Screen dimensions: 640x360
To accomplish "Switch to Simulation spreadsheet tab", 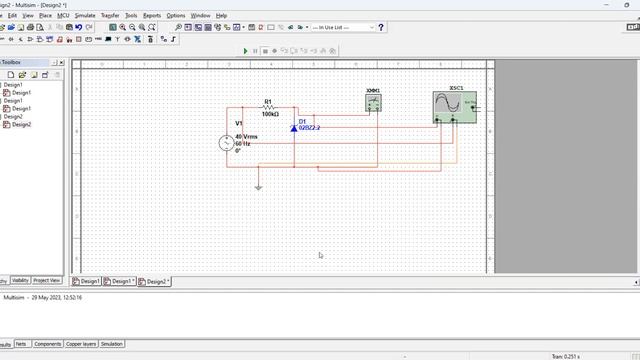I will (x=111, y=344).
